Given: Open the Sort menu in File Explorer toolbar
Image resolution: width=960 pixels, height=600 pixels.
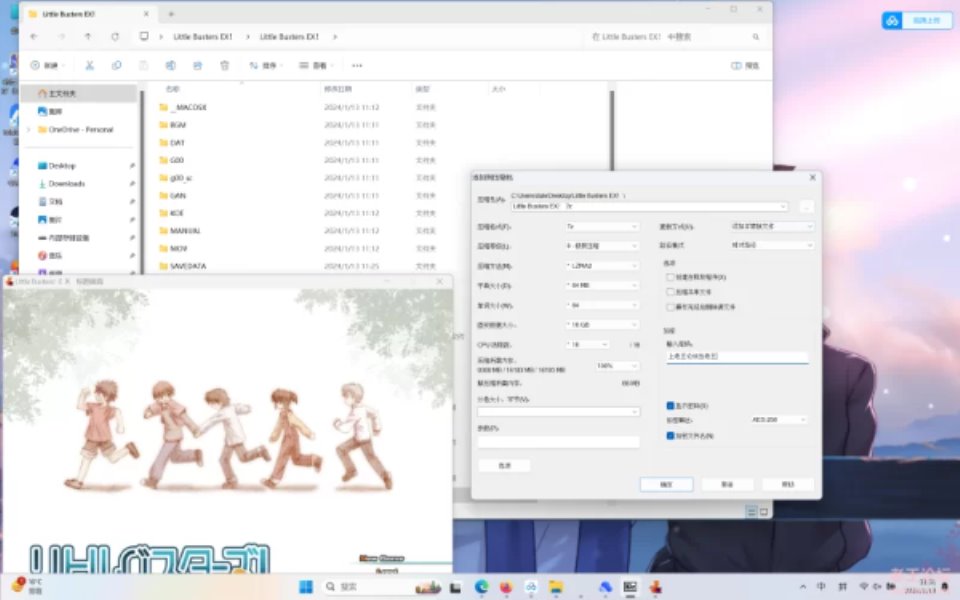Looking at the screenshot, I should [265, 66].
